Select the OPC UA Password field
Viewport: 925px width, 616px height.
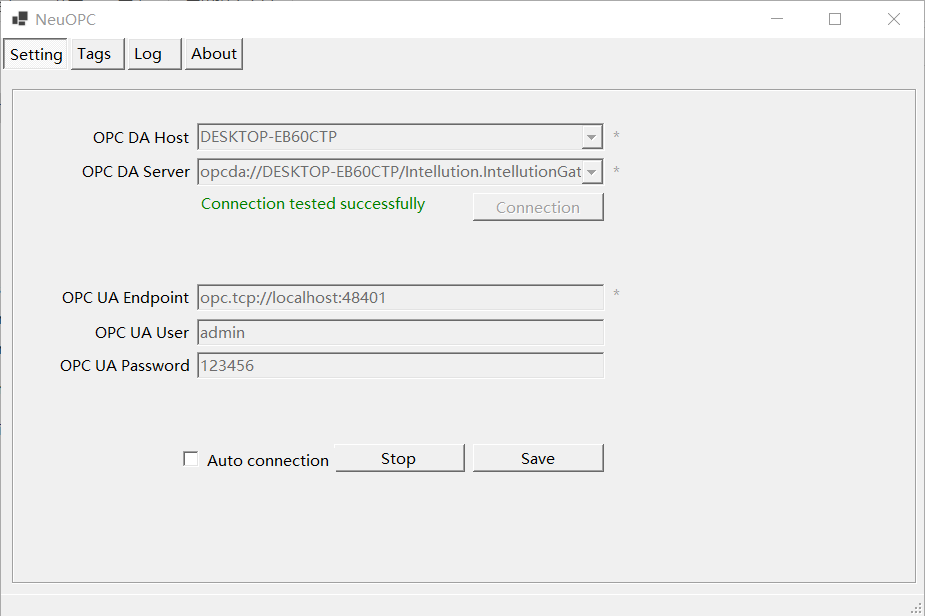(400, 366)
